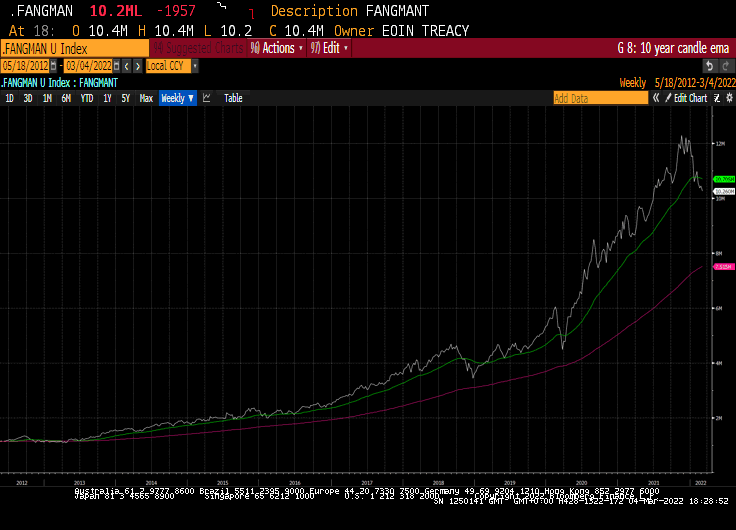Select the YTD range

point(87,98)
